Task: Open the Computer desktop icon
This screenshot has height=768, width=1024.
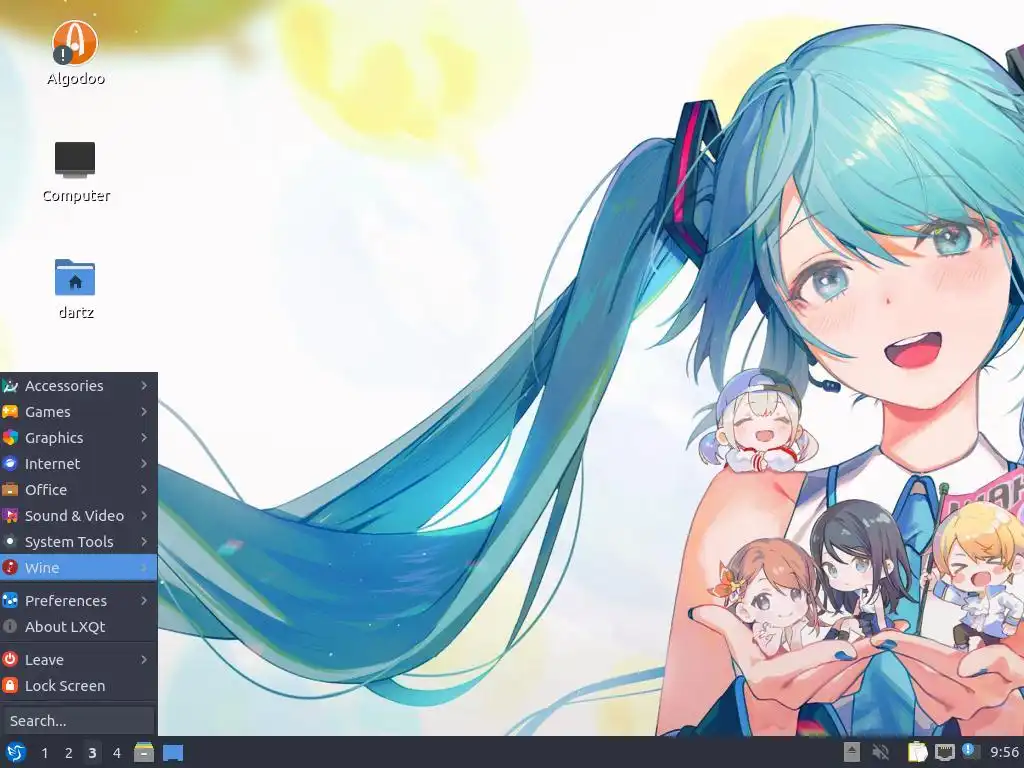Action: coord(75,172)
